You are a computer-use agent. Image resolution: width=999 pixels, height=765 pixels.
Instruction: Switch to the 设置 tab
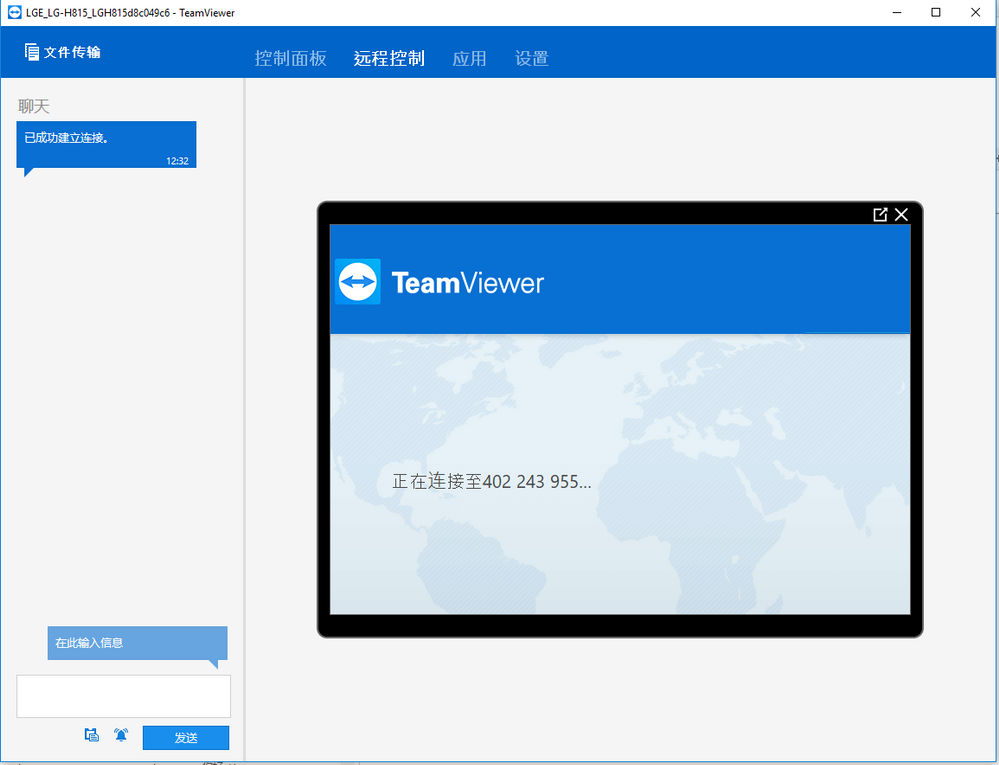531,59
